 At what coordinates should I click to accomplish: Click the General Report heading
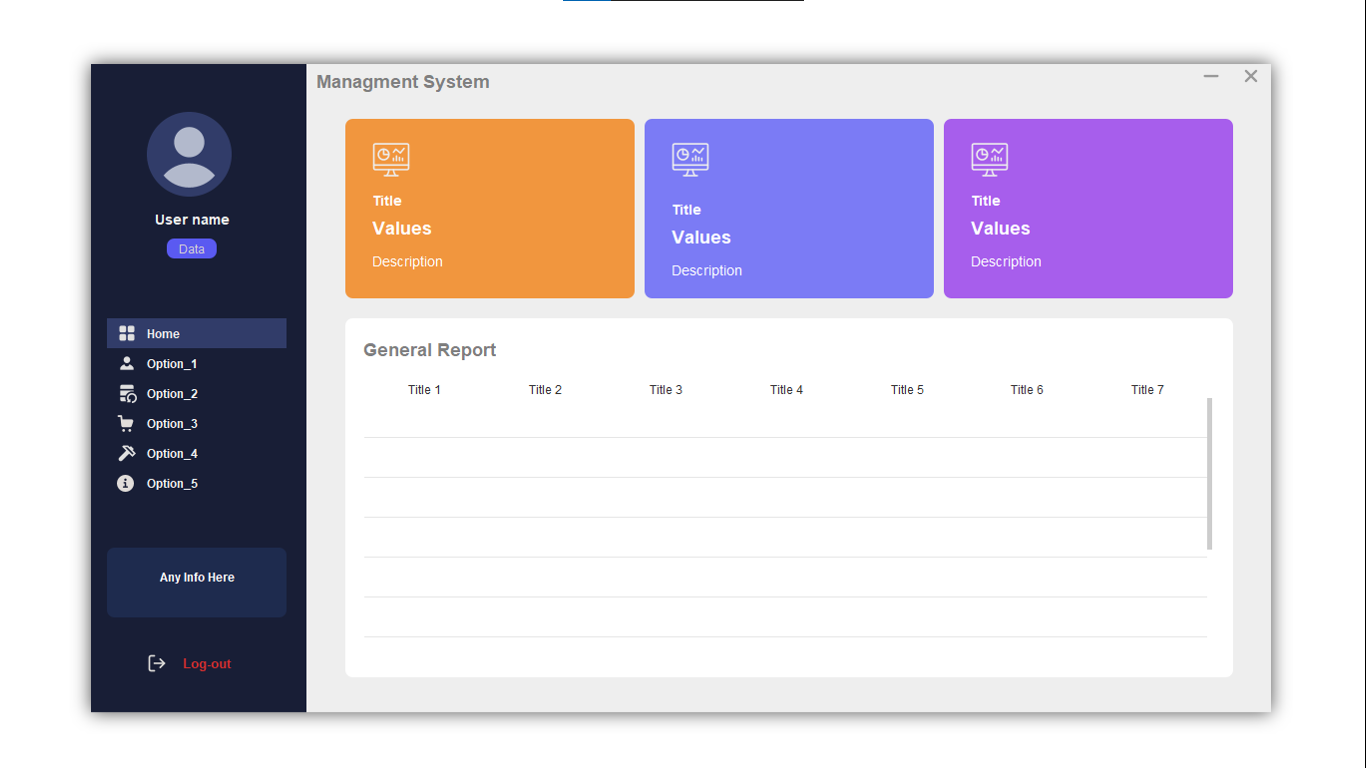tap(430, 350)
